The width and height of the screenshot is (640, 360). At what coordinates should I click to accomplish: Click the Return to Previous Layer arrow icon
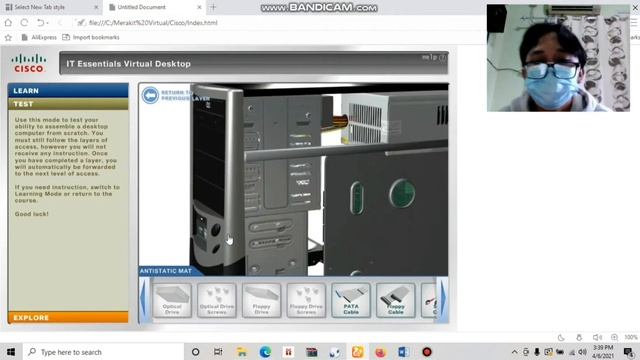[x=150, y=95]
